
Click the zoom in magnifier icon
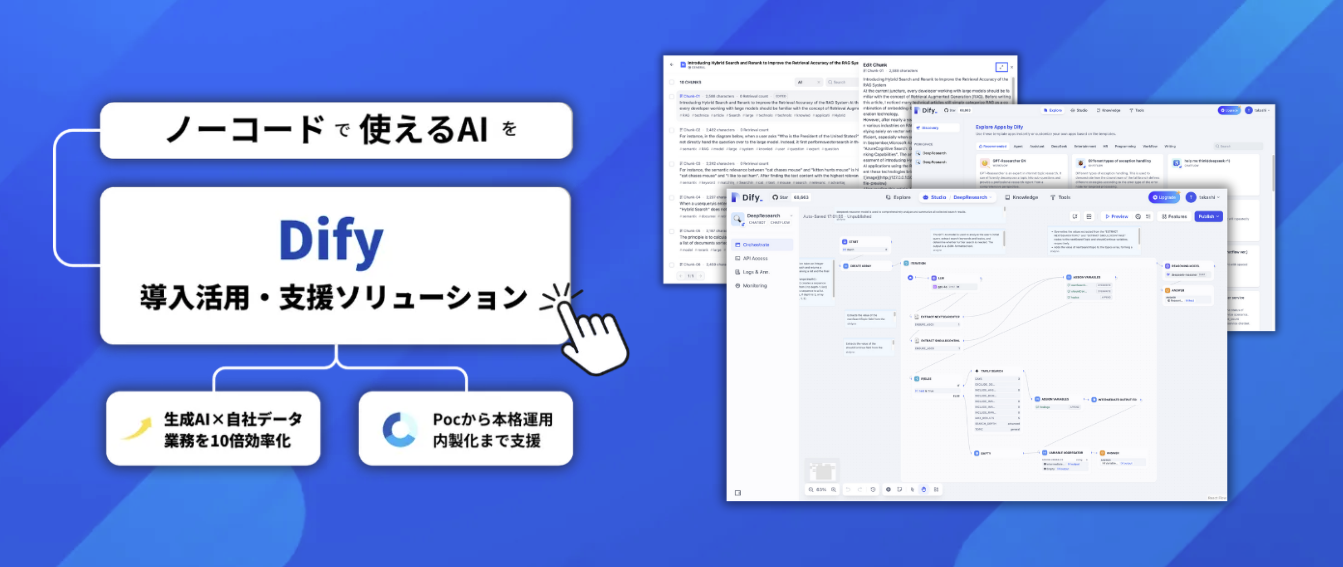coord(834,489)
